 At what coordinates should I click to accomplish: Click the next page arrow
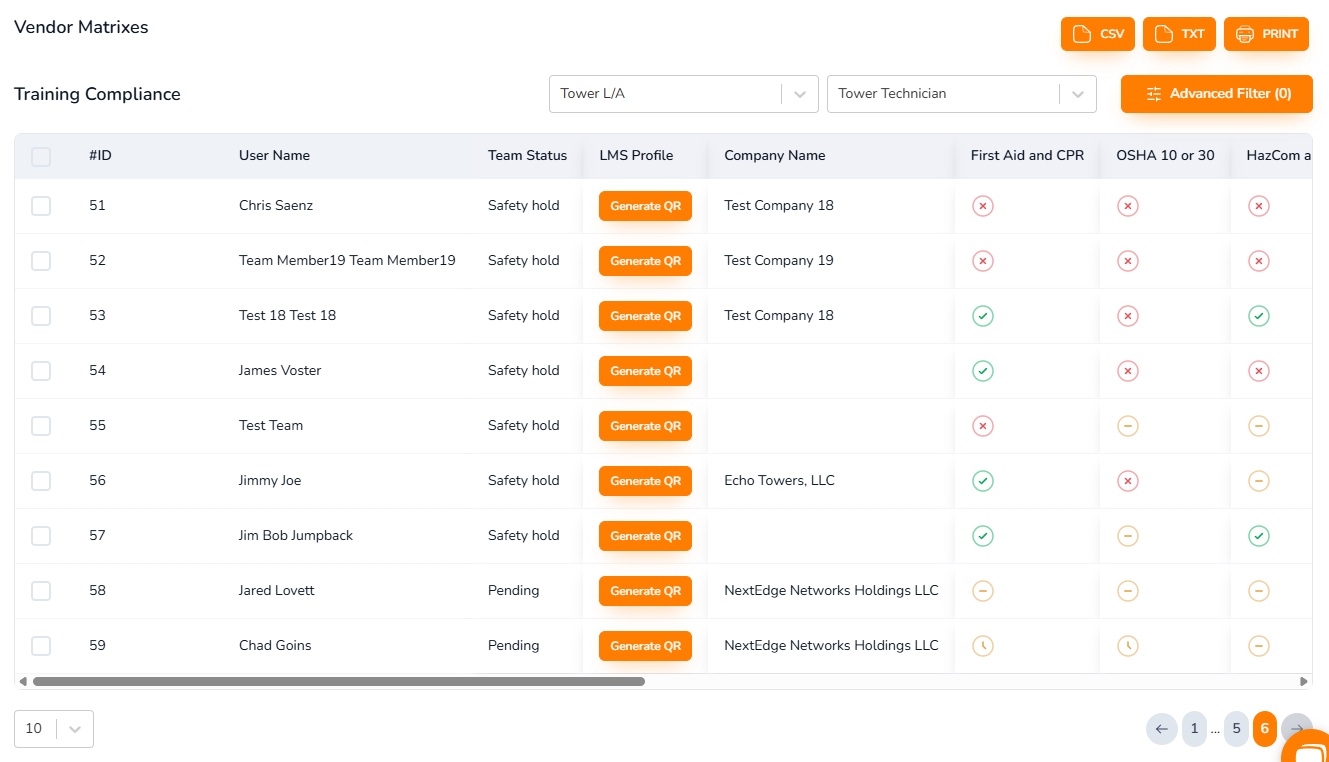pyautogui.click(x=1297, y=729)
